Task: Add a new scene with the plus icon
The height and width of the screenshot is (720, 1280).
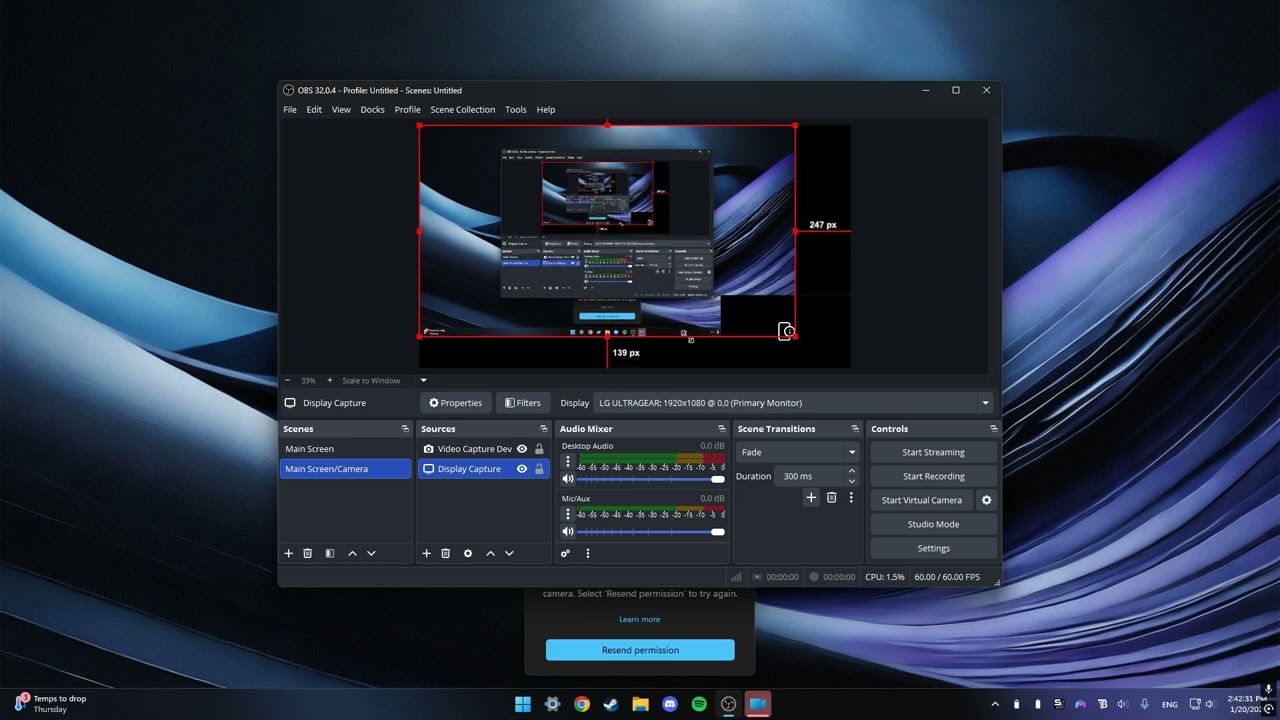Action: point(289,553)
